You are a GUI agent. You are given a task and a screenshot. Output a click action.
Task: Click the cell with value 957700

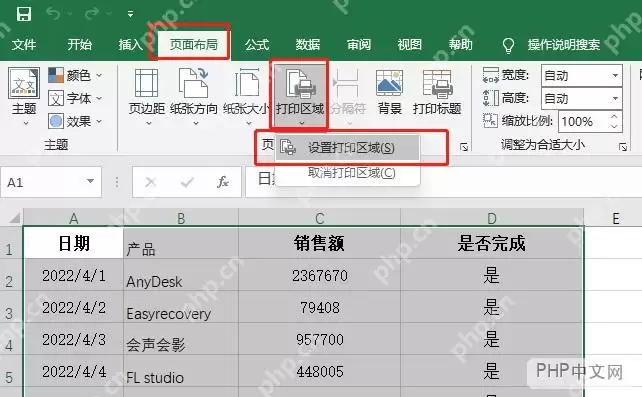[319, 339]
